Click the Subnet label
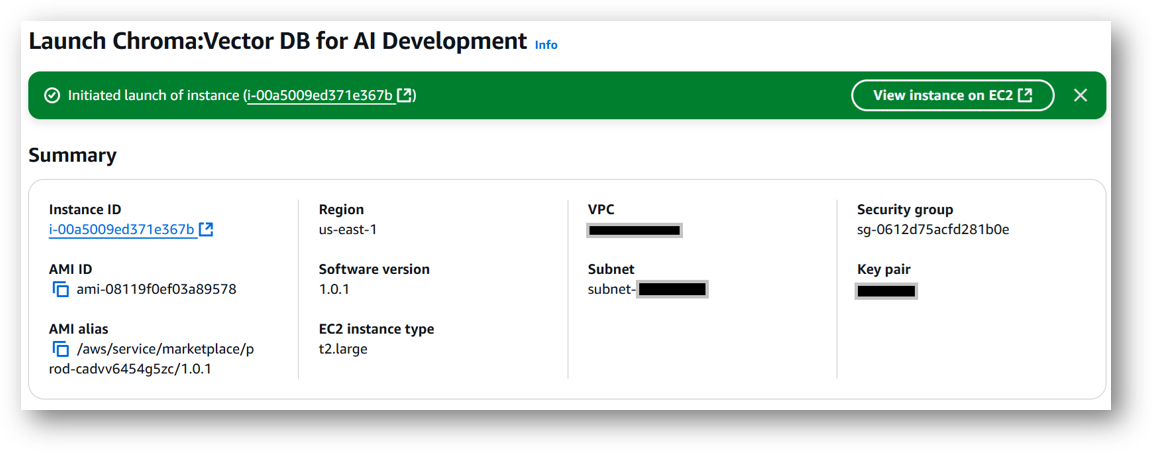The height and width of the screenshot is (452, 1153). pos(611,269)
